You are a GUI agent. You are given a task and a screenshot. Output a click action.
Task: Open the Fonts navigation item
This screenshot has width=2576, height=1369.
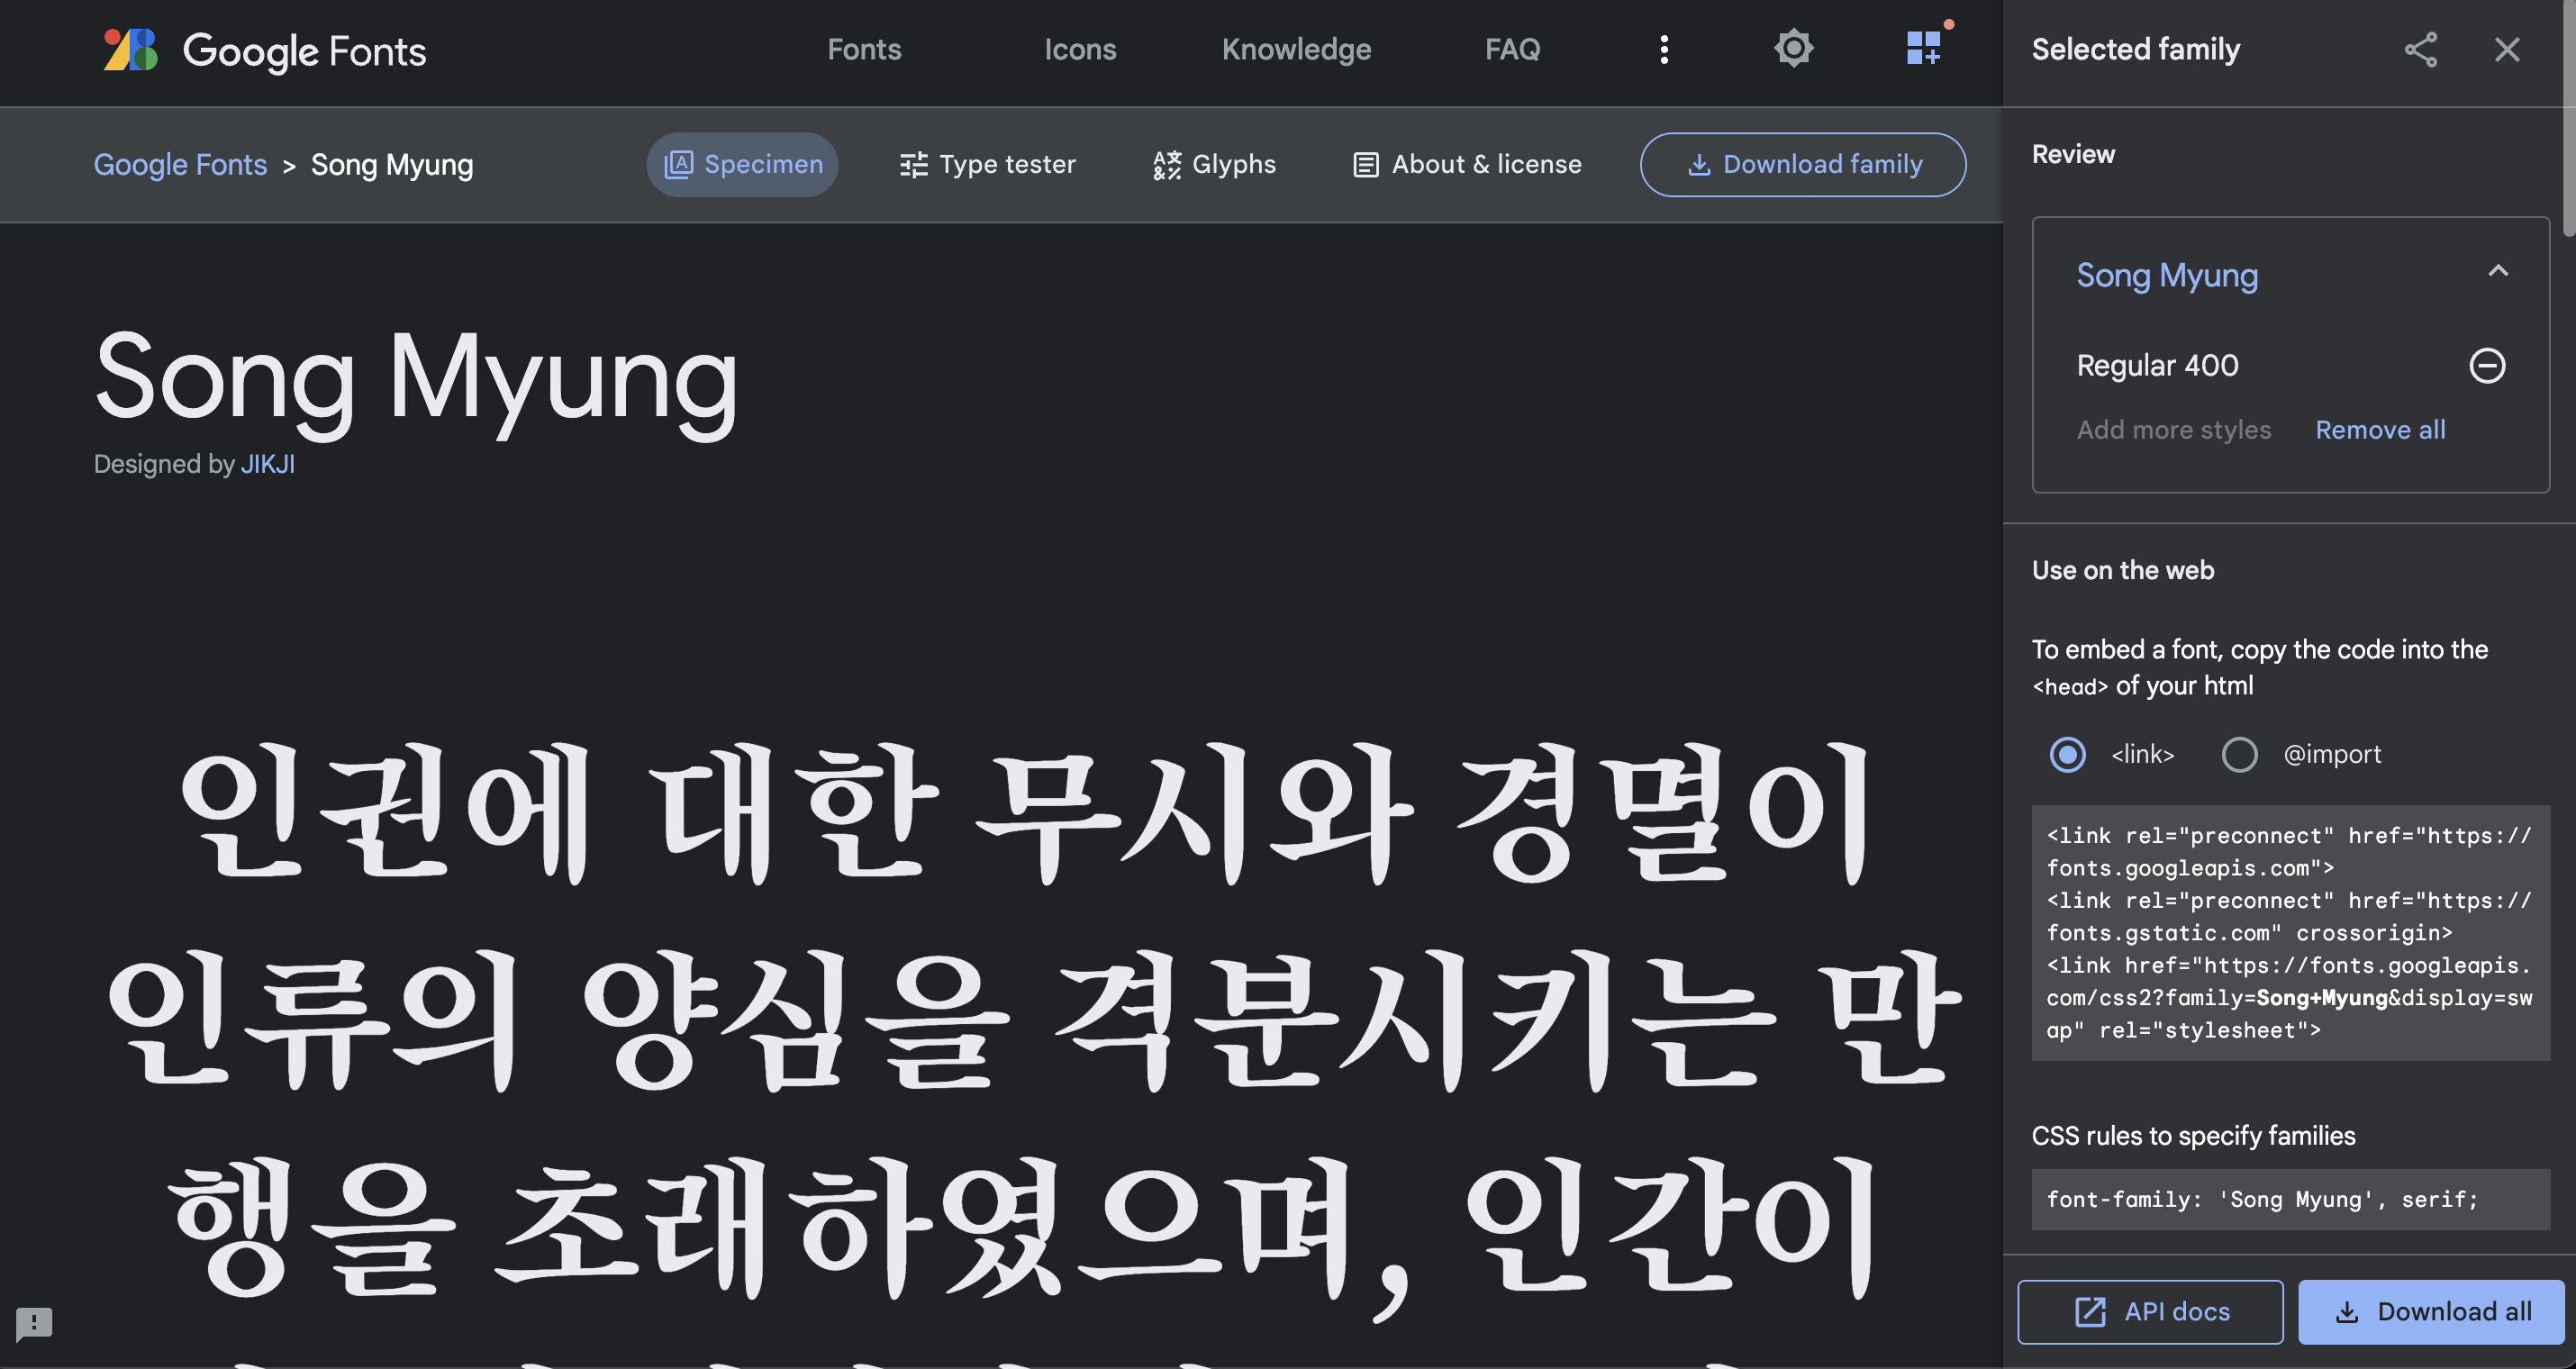[864, 50]
